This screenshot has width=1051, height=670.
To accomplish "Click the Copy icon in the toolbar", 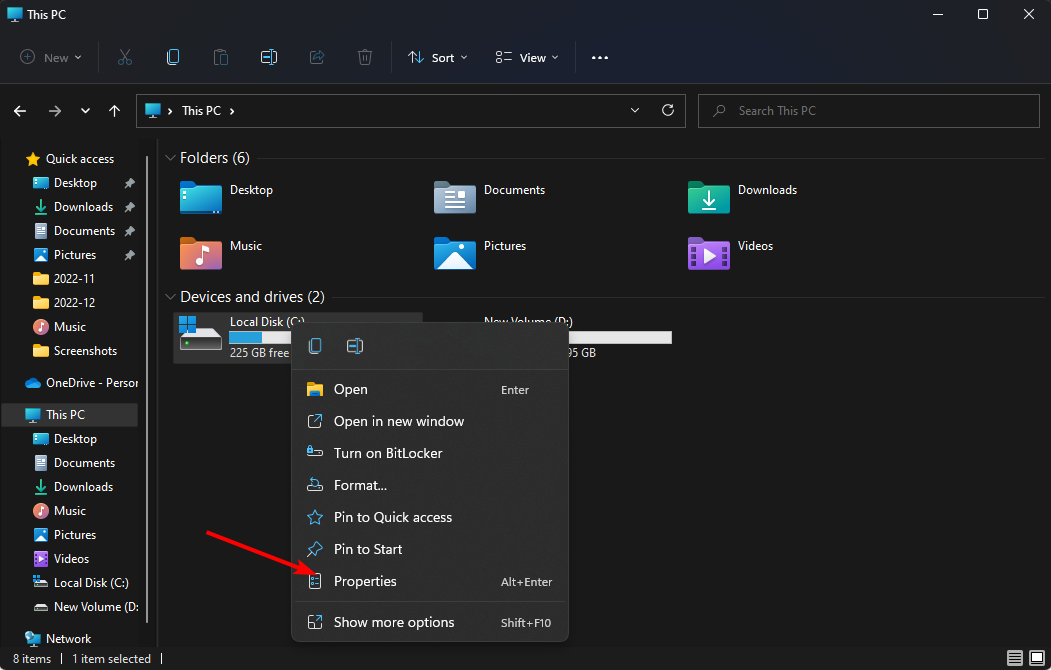I will pos(172,58).
